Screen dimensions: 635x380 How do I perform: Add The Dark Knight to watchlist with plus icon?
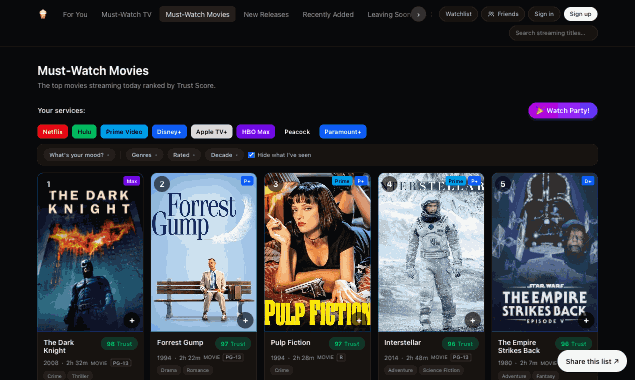132,320
